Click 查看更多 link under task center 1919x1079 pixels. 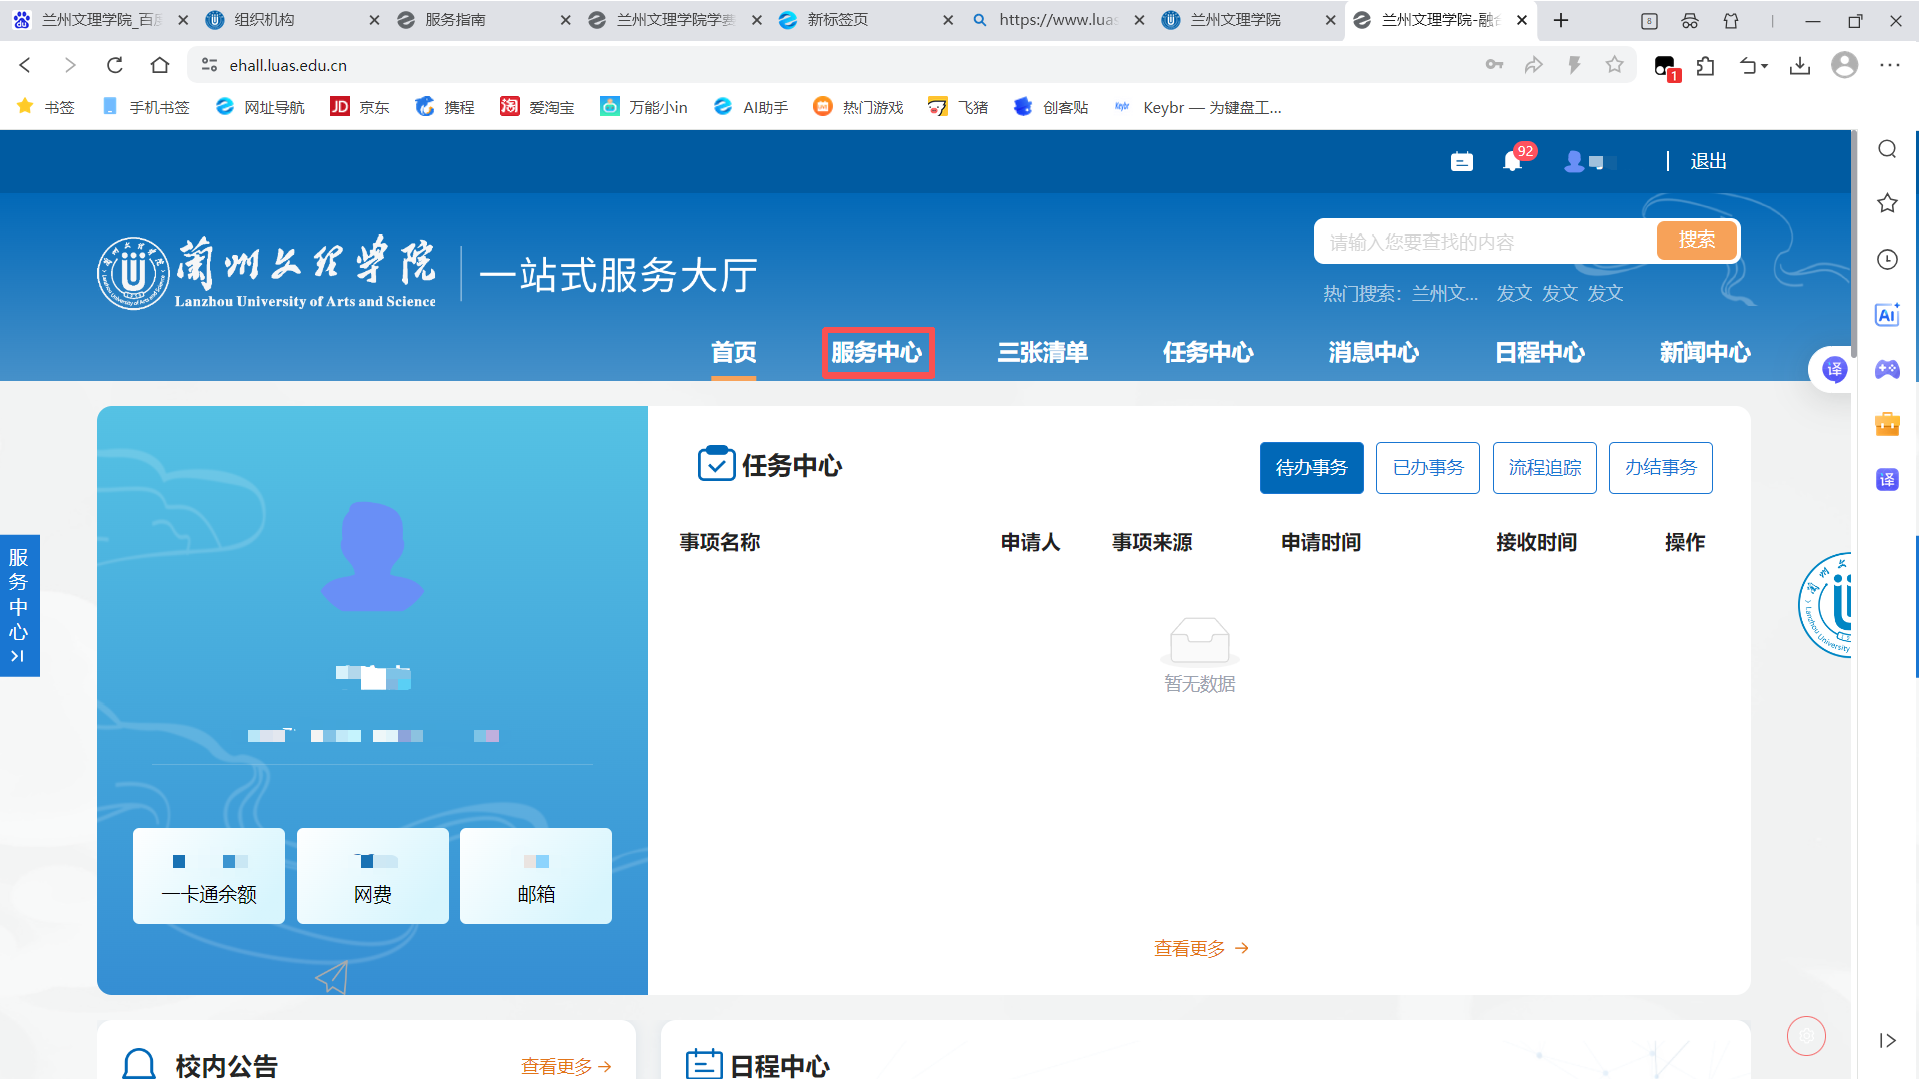coord(1200,948)
